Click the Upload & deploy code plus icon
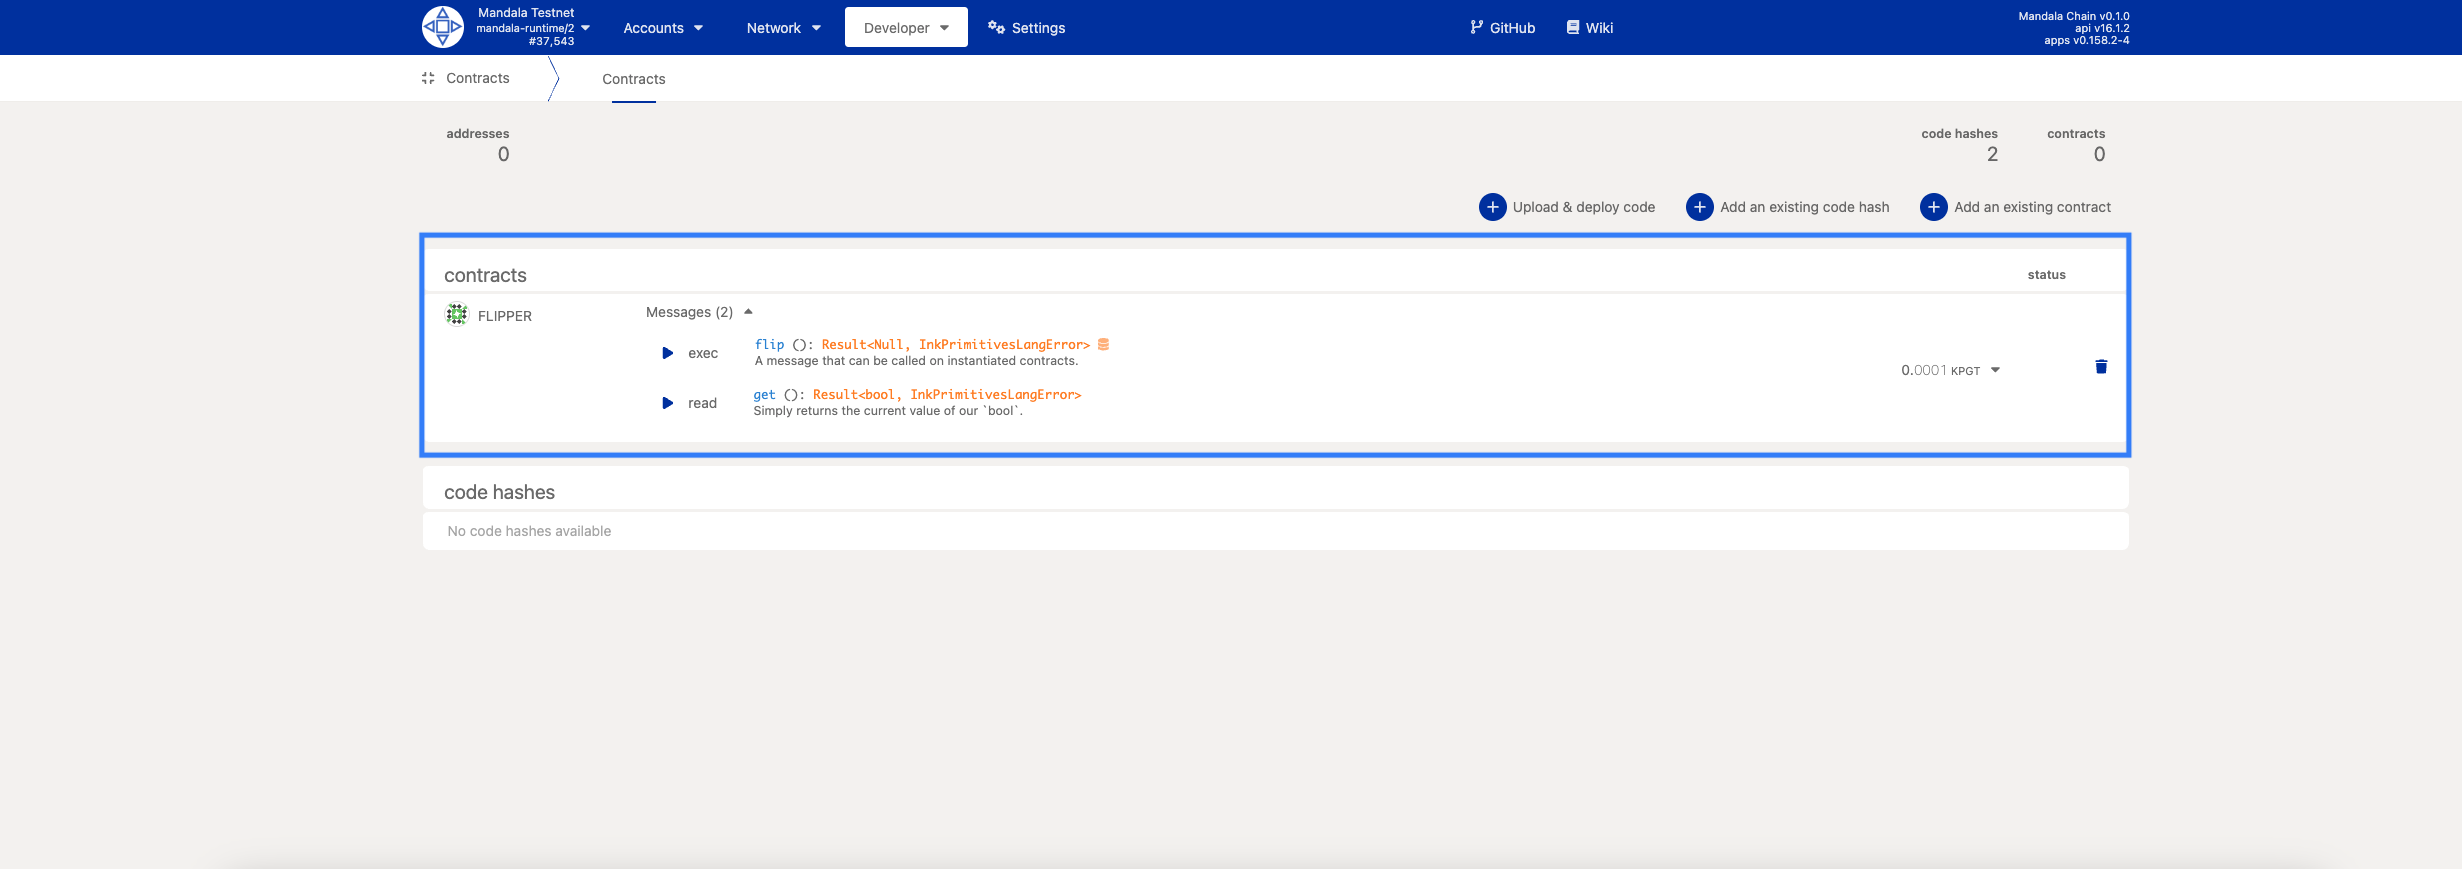This screenshot has height=869, width=2462. point(1492,207)
